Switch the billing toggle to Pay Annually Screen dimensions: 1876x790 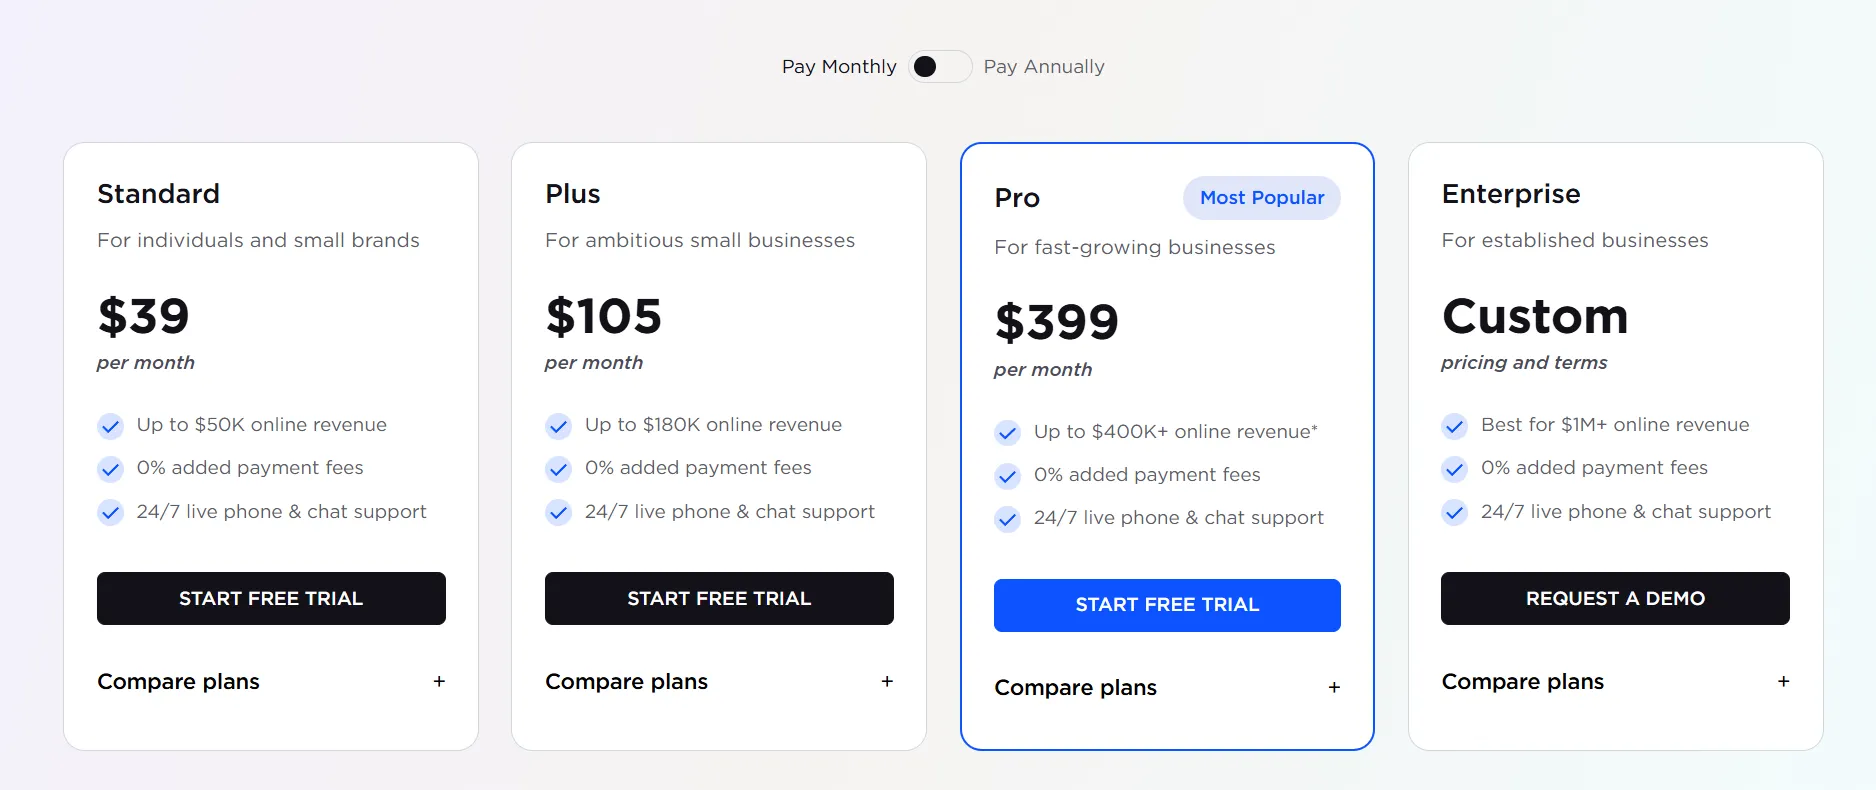(939, 66)
